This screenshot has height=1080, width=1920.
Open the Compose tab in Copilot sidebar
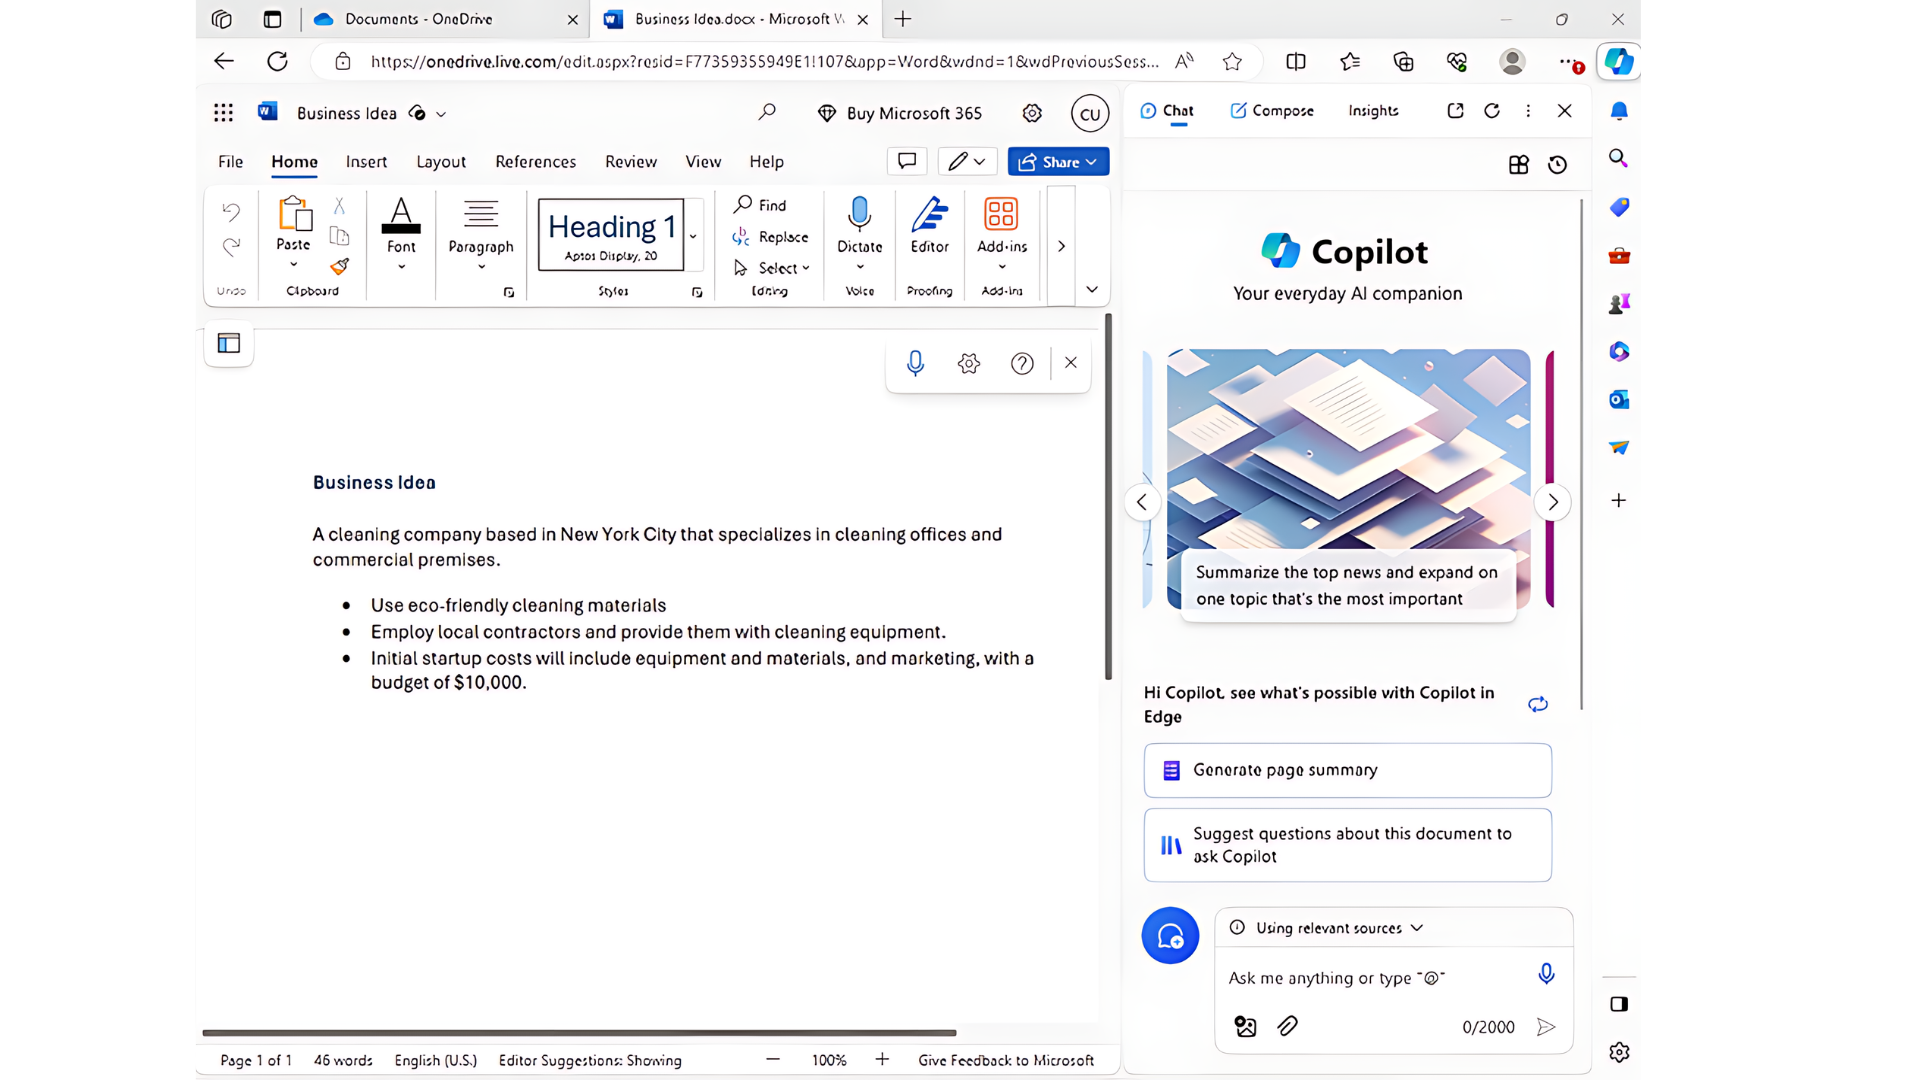click(x=1272, y=110)
